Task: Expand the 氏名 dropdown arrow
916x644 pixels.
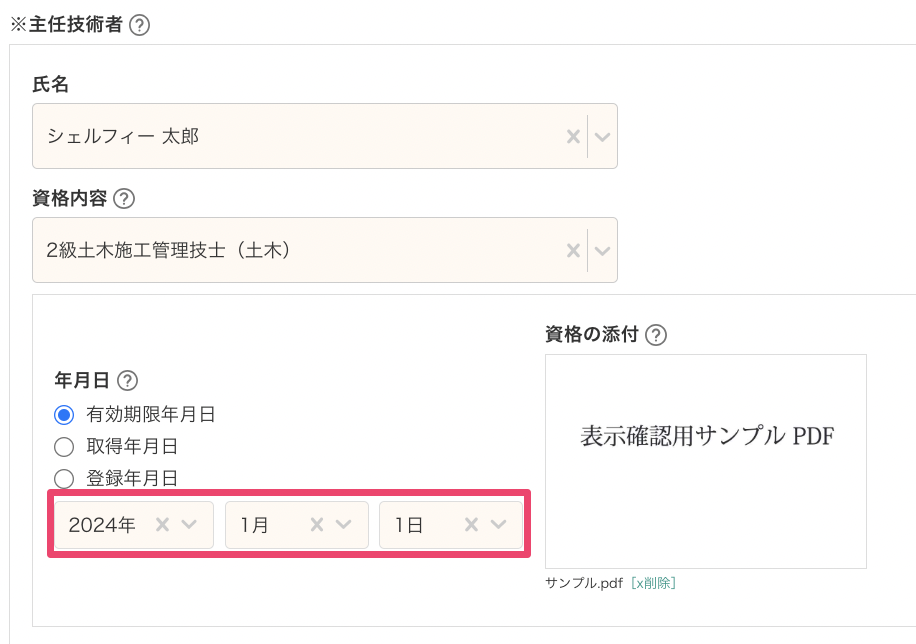Action: 602,137
